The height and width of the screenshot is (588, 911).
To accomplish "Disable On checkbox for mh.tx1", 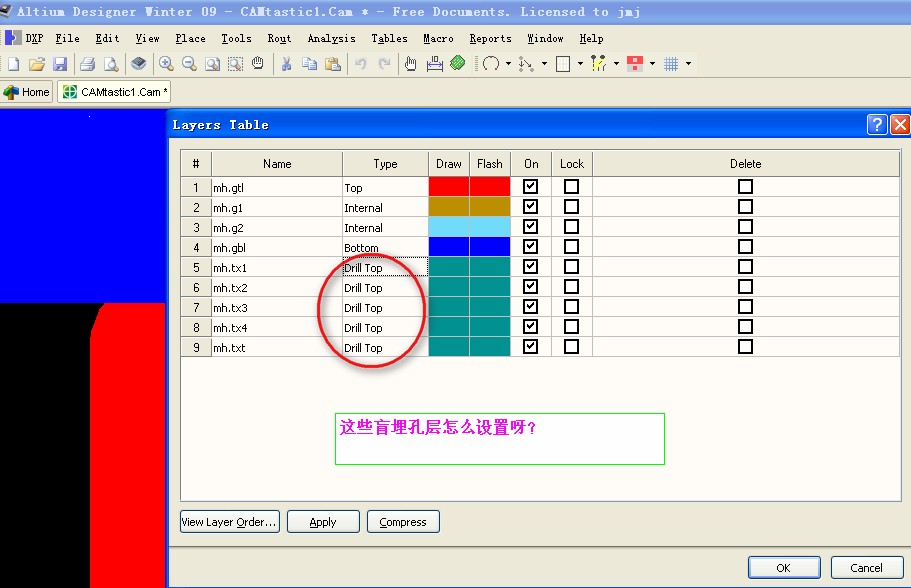I will (x=530, y=267).
